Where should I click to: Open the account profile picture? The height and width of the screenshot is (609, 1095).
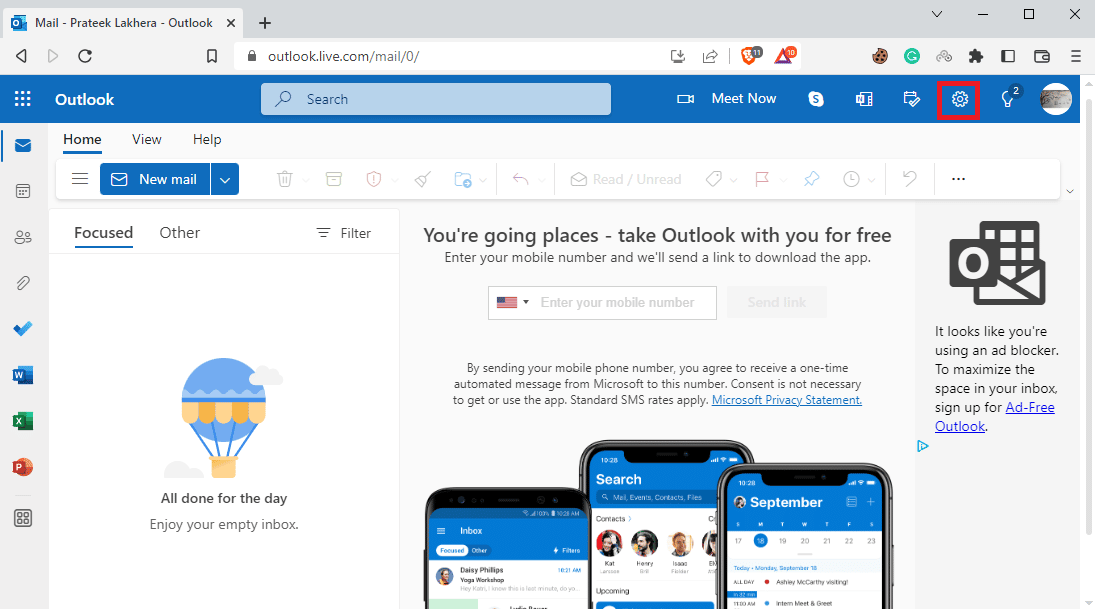click(x=1055, y=99)
